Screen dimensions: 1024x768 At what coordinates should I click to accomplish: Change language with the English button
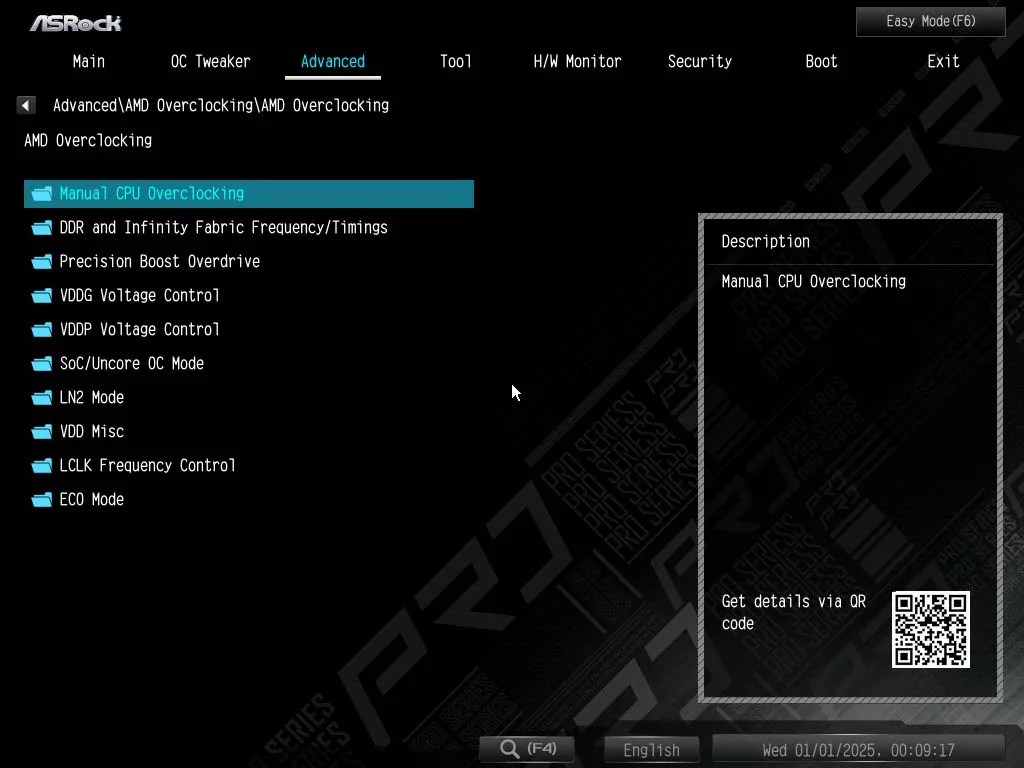(651, 750)
